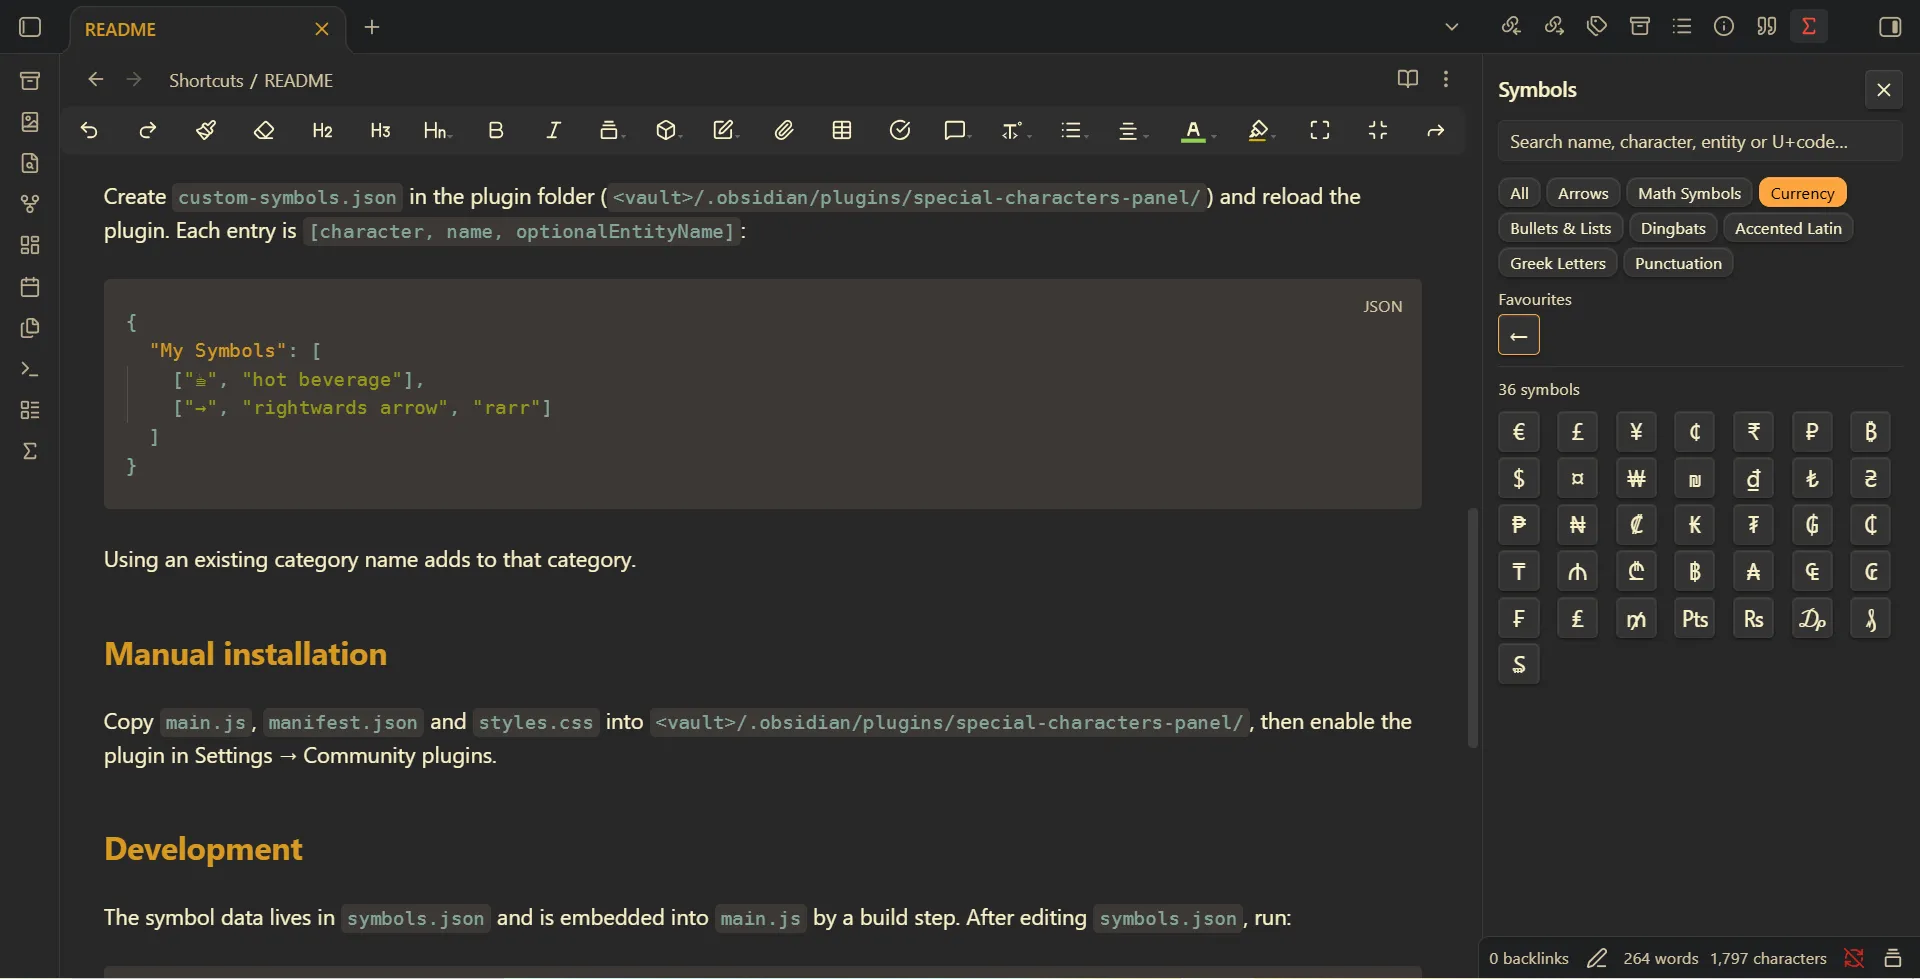Toggle right sidebar visibility
This screenshot has height=979, width=1920.
coord(1890,27)
